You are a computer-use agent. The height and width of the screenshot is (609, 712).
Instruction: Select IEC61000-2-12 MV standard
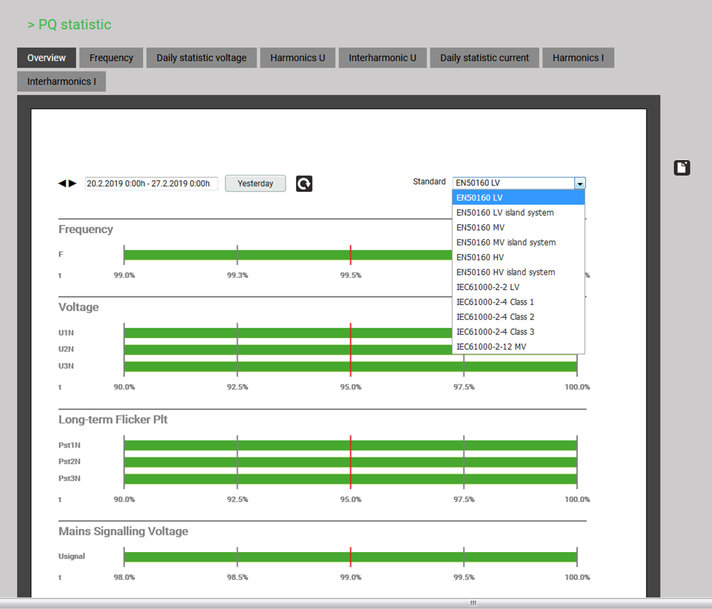pos(518,347)
